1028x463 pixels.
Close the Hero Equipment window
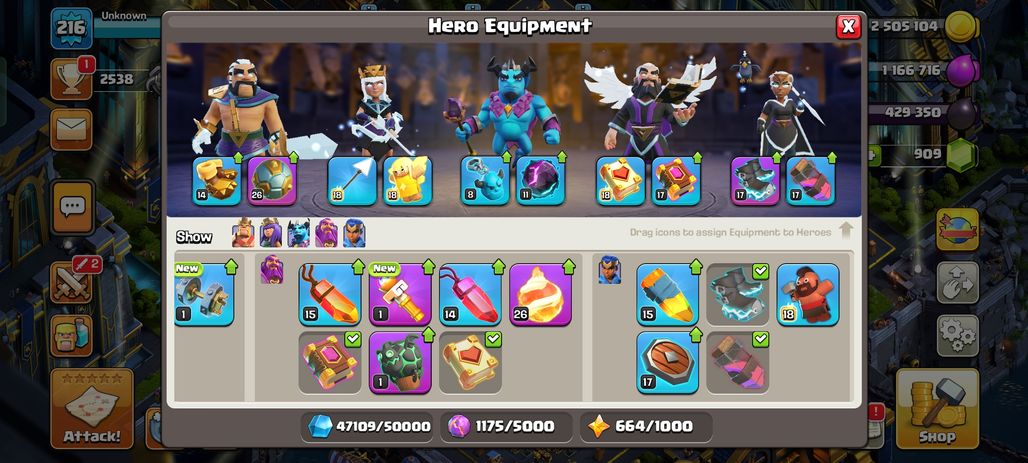[x=848, y=26]
